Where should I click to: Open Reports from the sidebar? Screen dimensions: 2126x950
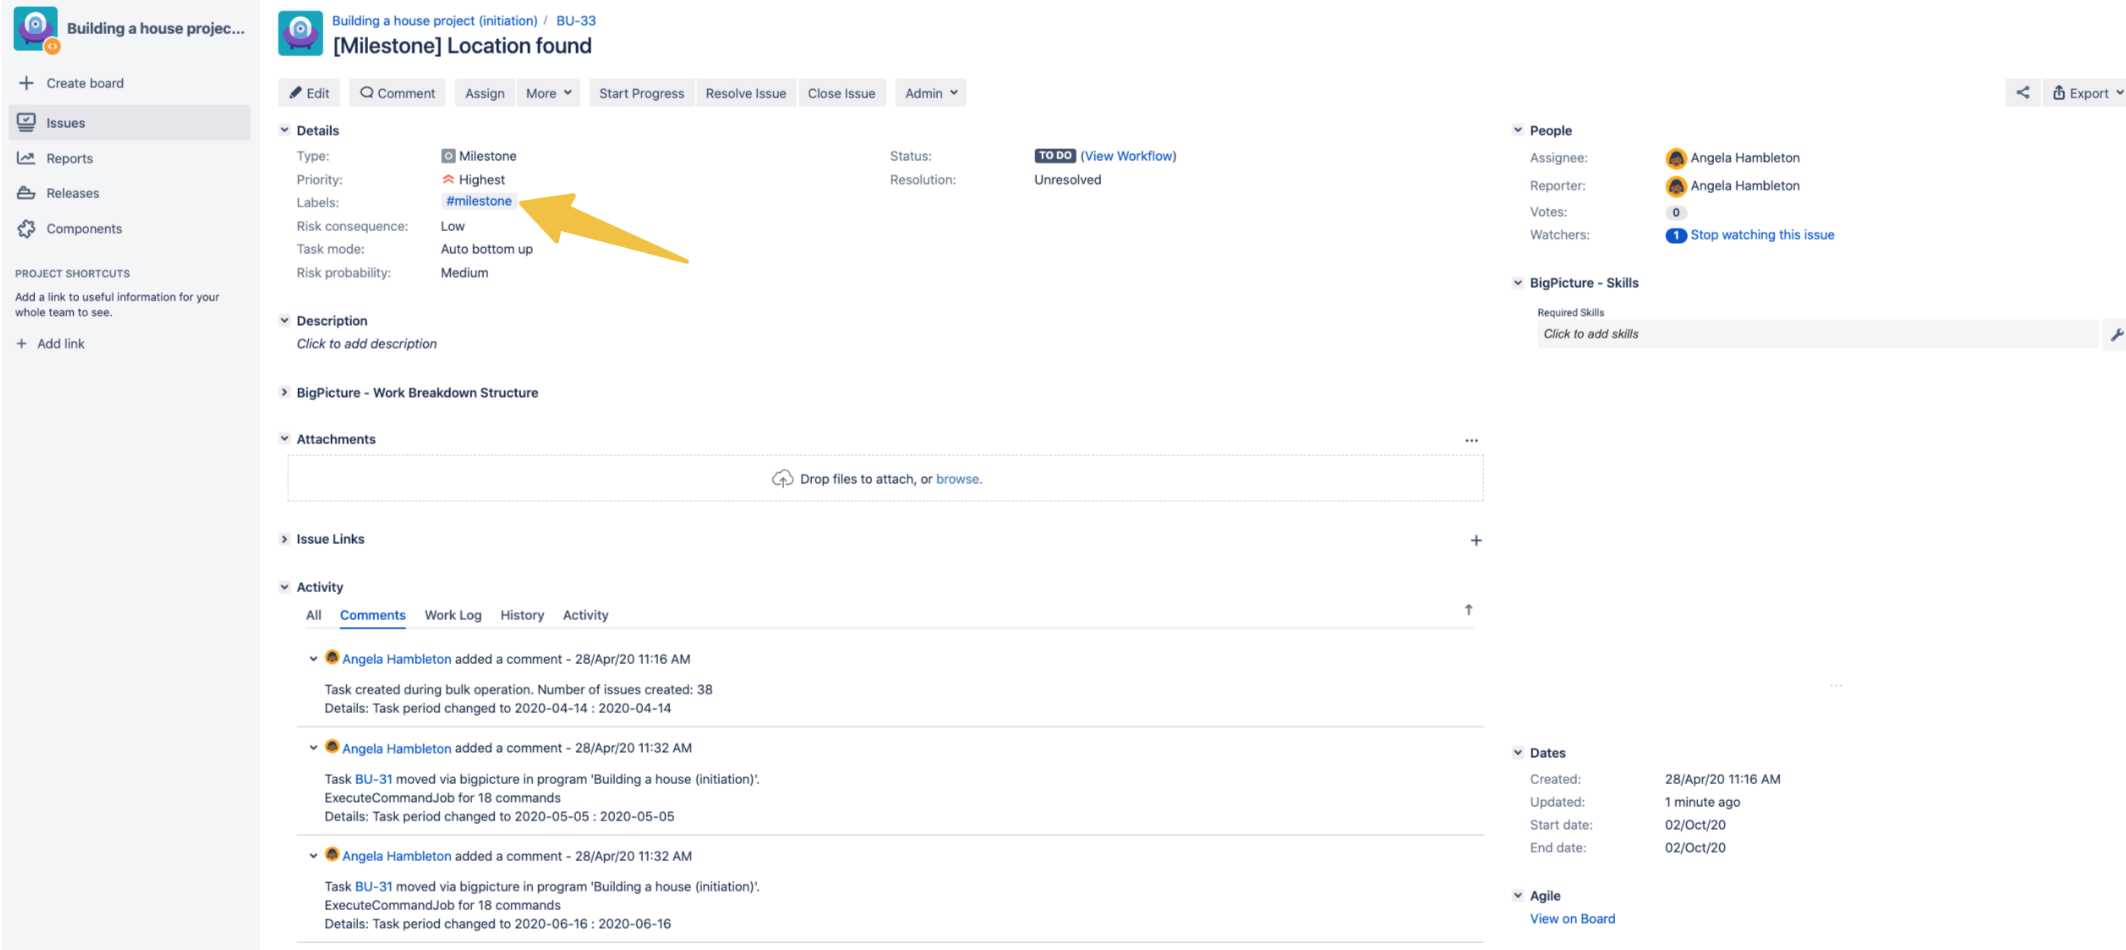tap(69, 158)
